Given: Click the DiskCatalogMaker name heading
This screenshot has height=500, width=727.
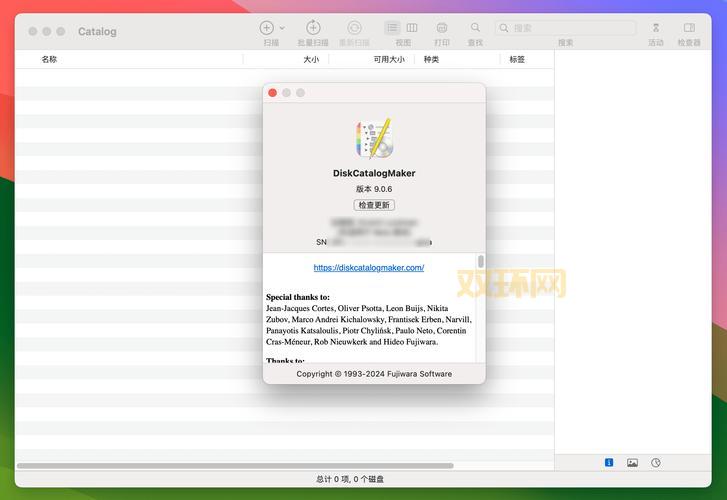Looking at the screenshot, I should coord(374,173).
